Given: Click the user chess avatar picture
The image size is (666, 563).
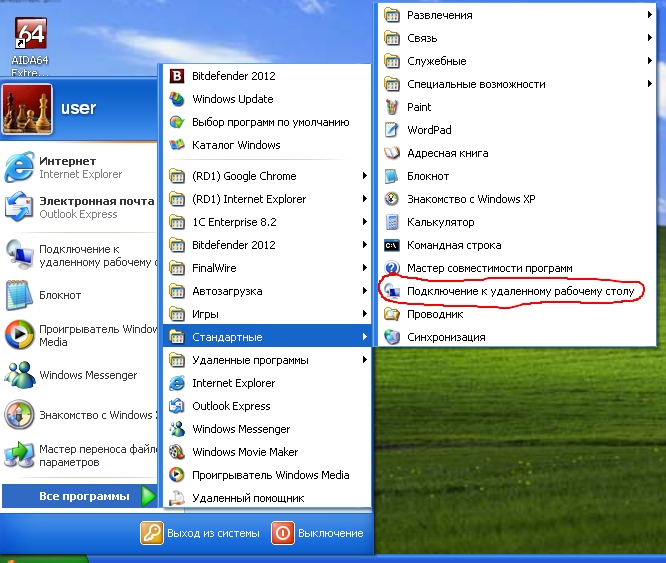Looking at the screenshot, I should click(x=27, y=109).
